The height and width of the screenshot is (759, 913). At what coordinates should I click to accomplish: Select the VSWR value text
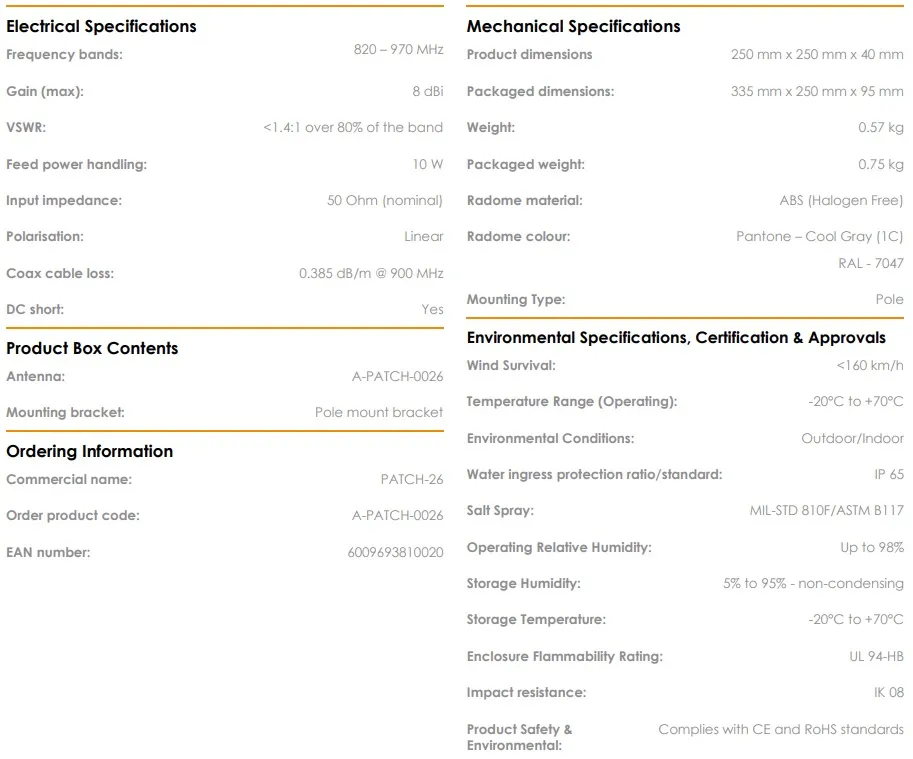click(353, 127)
